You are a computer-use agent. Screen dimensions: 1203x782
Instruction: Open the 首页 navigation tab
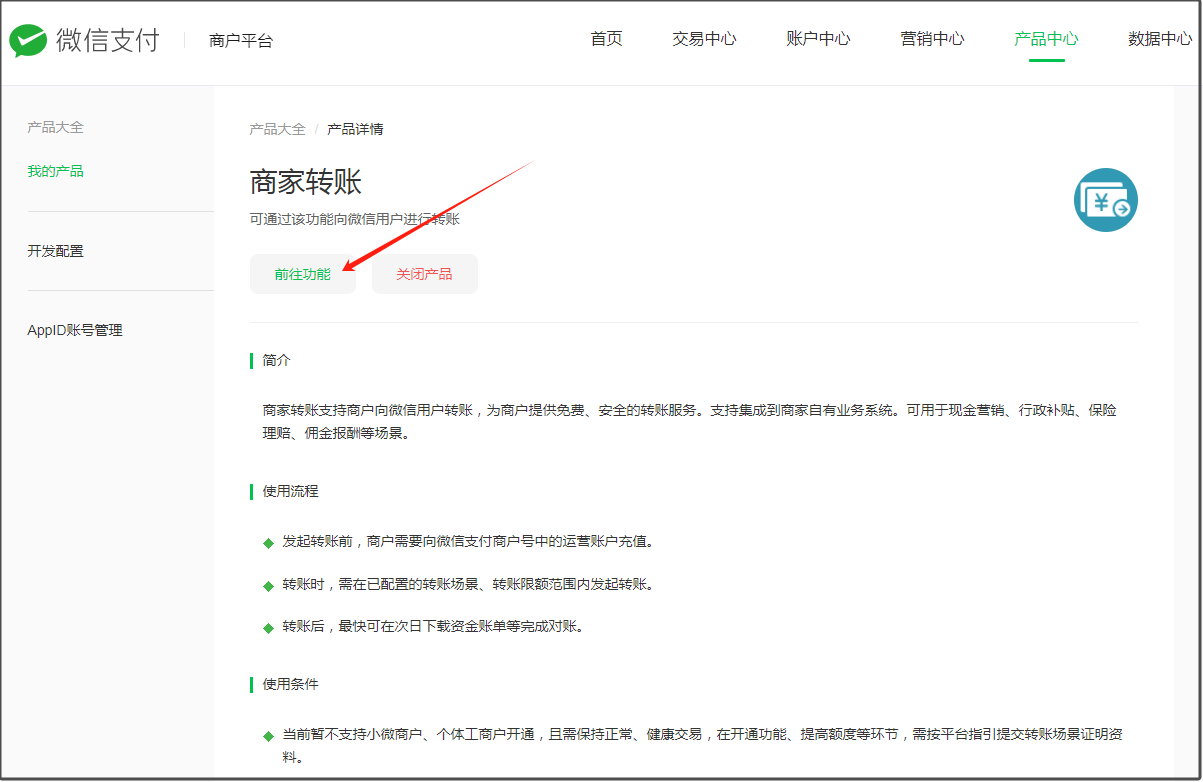coord(606,39)
